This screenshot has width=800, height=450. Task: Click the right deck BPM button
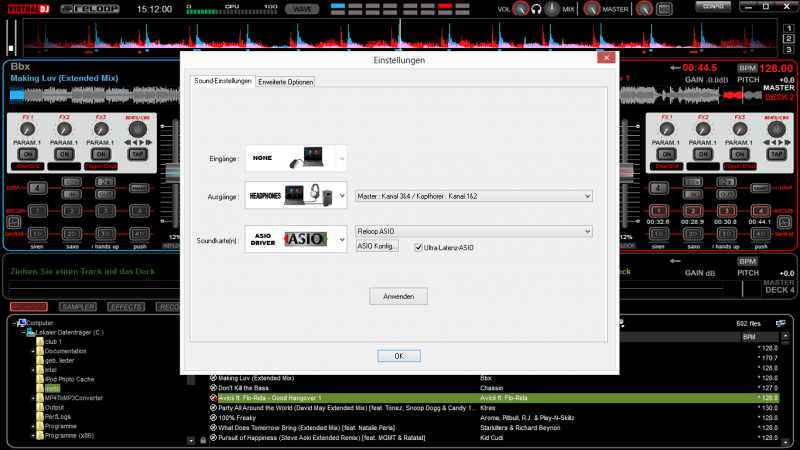click(x=747, y=68)
